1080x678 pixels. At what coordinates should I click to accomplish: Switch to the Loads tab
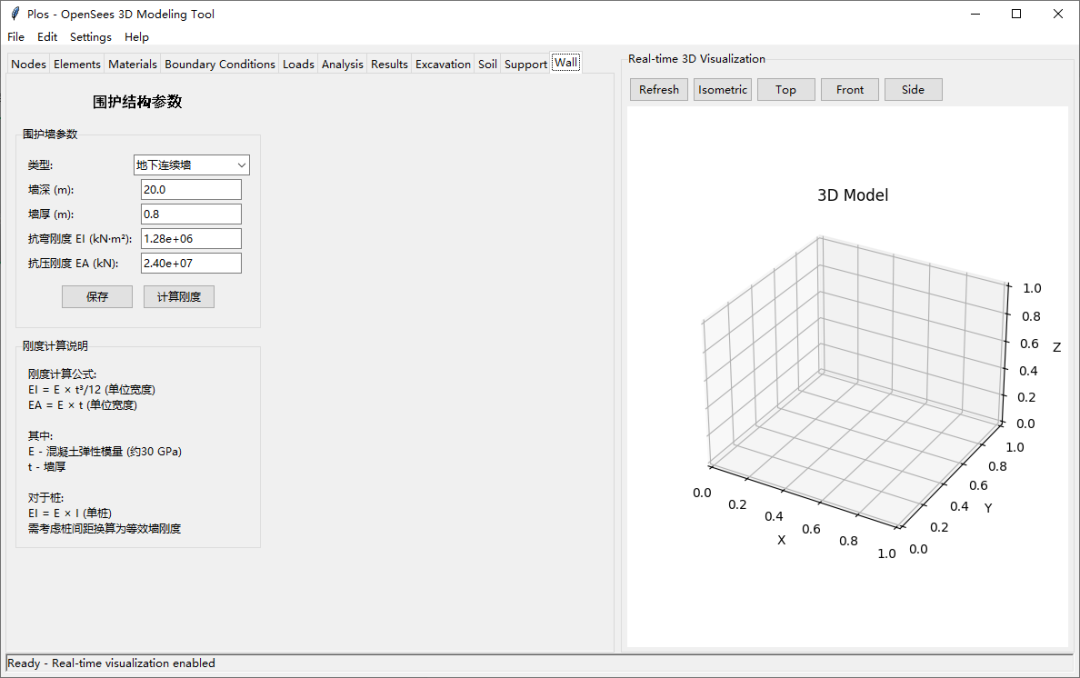[x=298, y=64]
